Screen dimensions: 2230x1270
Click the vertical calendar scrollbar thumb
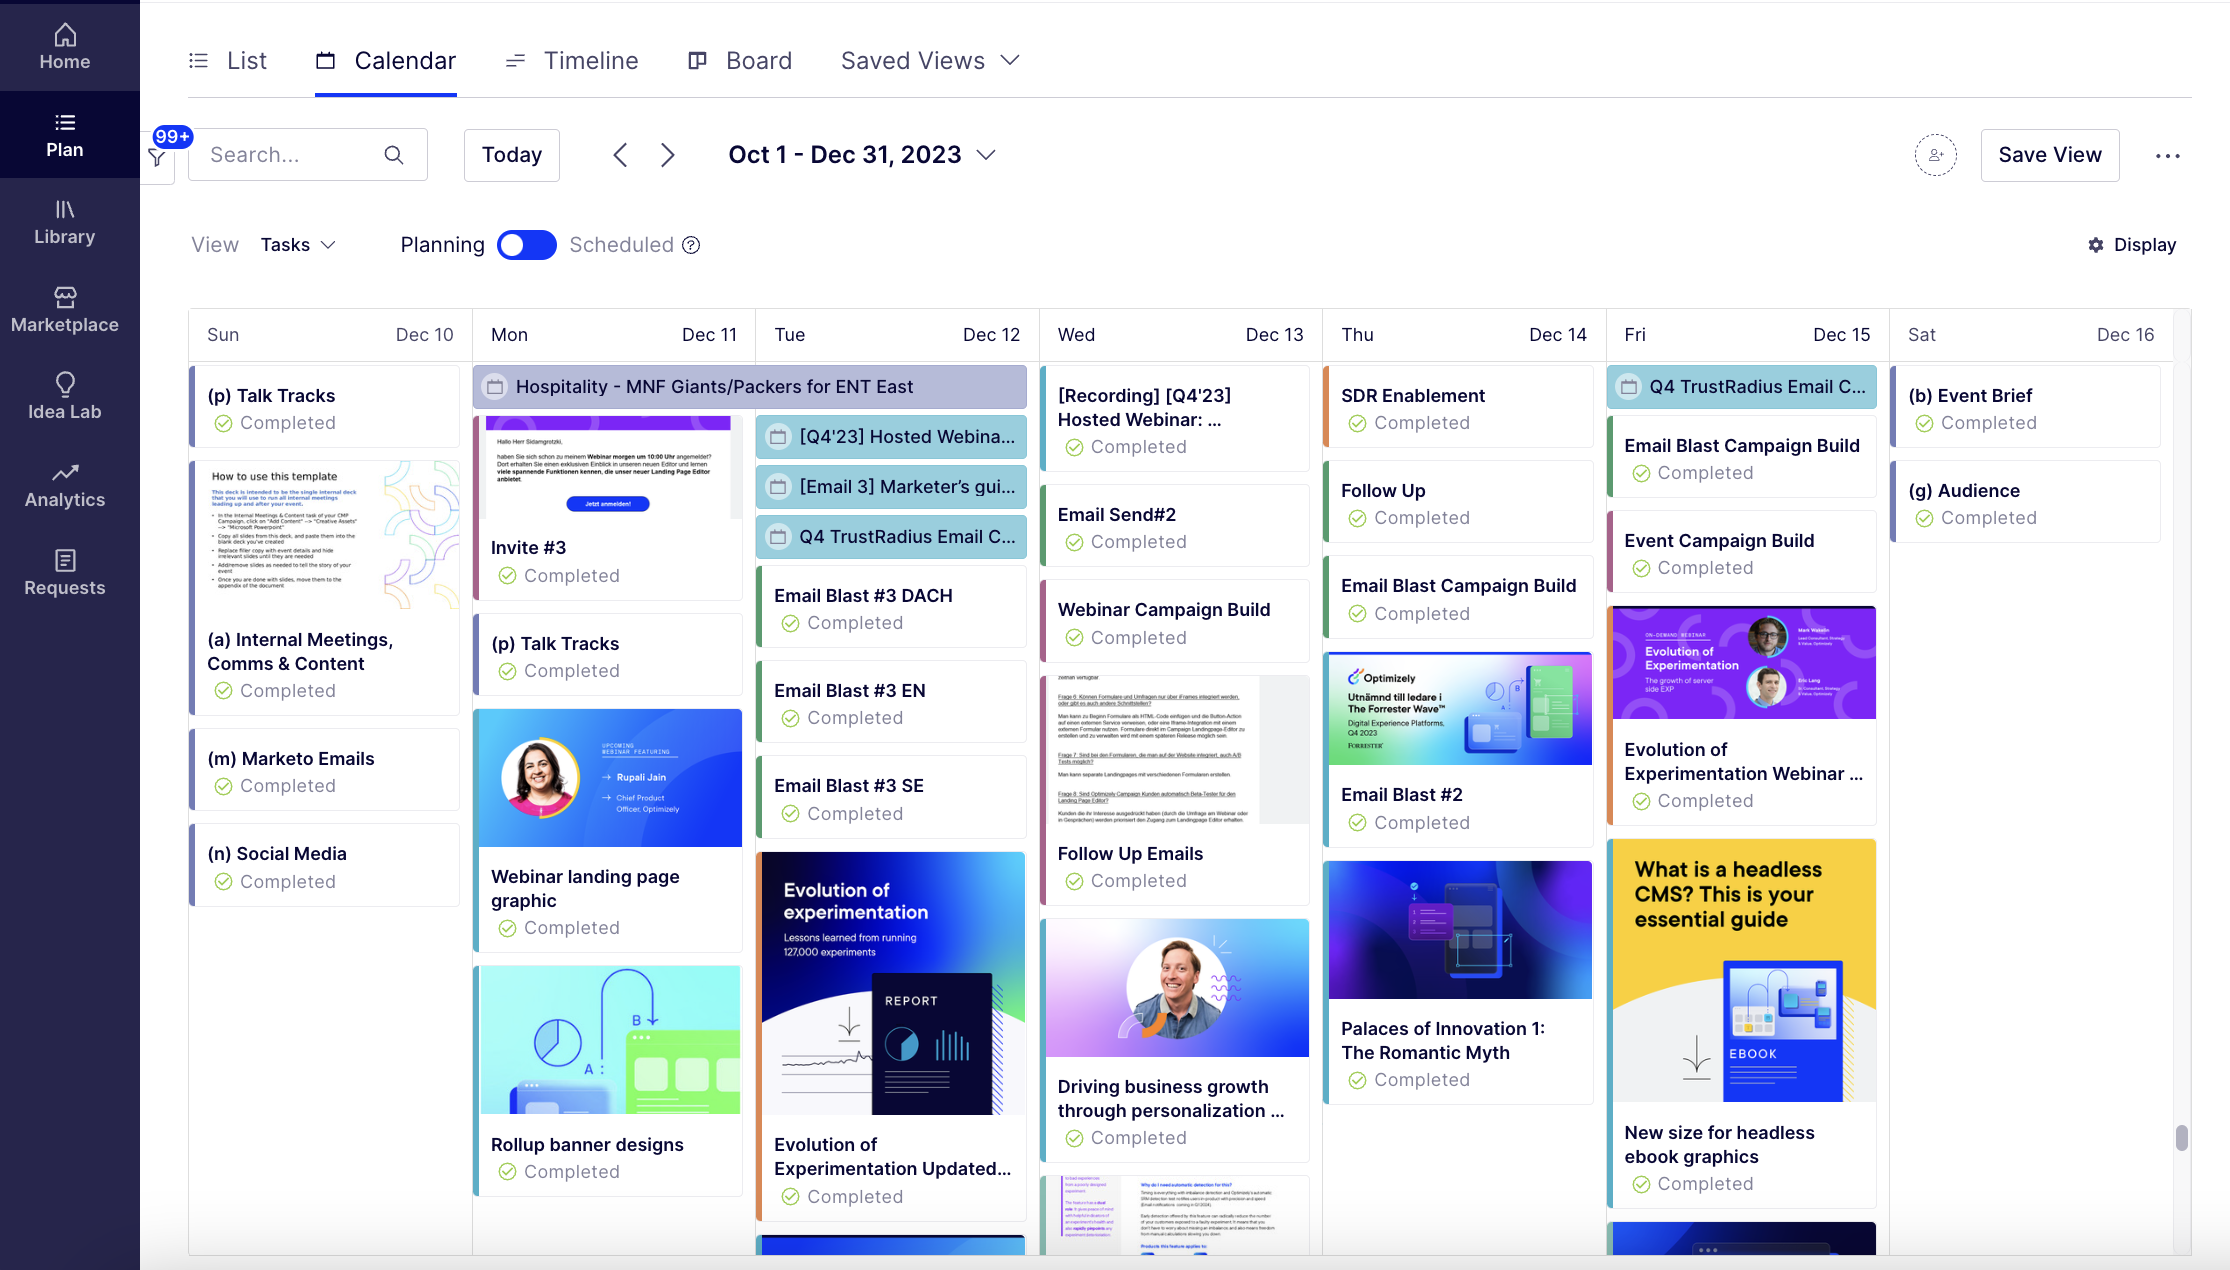pos(2181,1138)
